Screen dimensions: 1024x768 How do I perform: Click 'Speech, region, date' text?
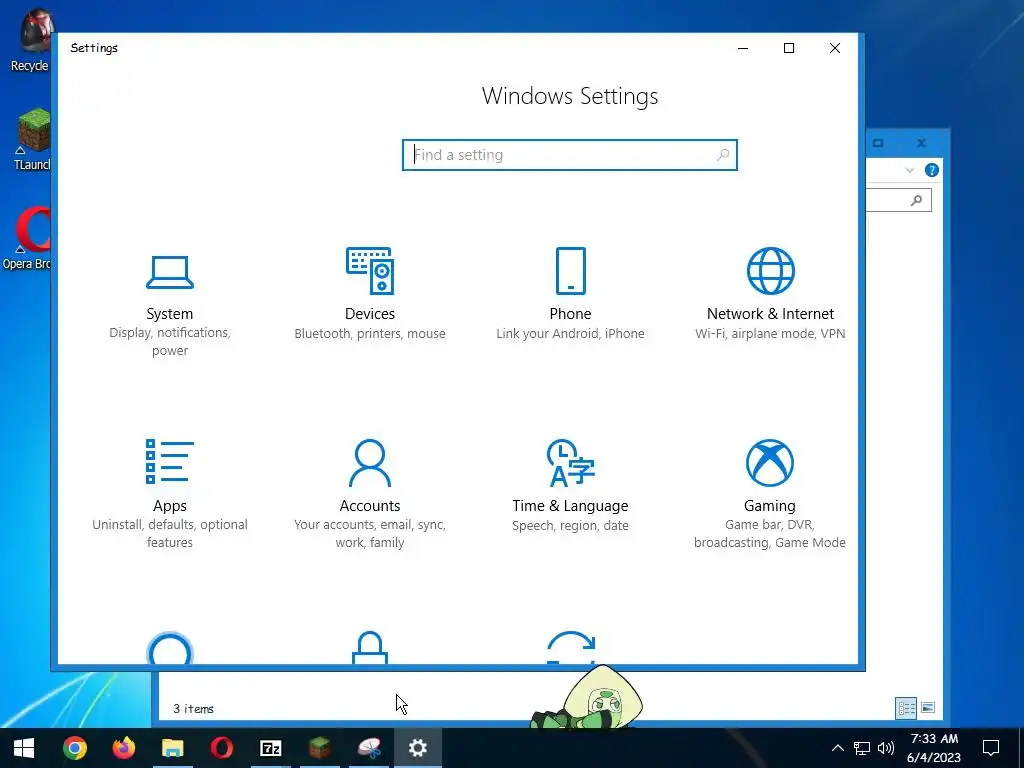click(570, 526)
